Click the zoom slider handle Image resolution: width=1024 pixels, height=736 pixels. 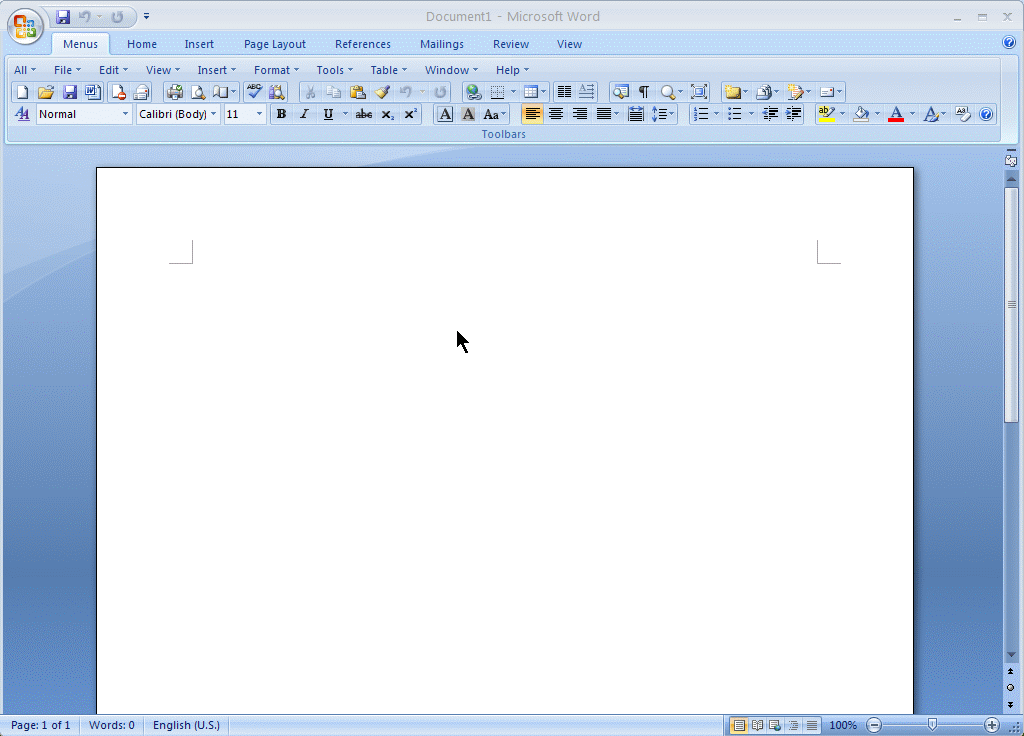coord(932,725)
